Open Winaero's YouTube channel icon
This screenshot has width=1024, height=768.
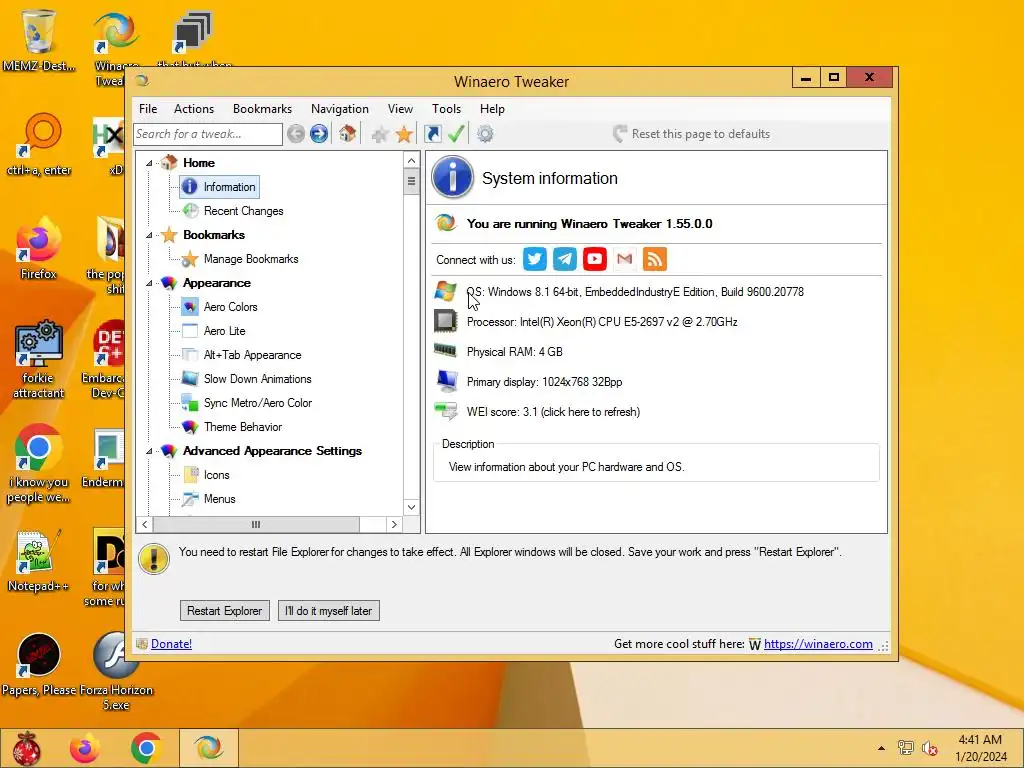tap(594, 259)
